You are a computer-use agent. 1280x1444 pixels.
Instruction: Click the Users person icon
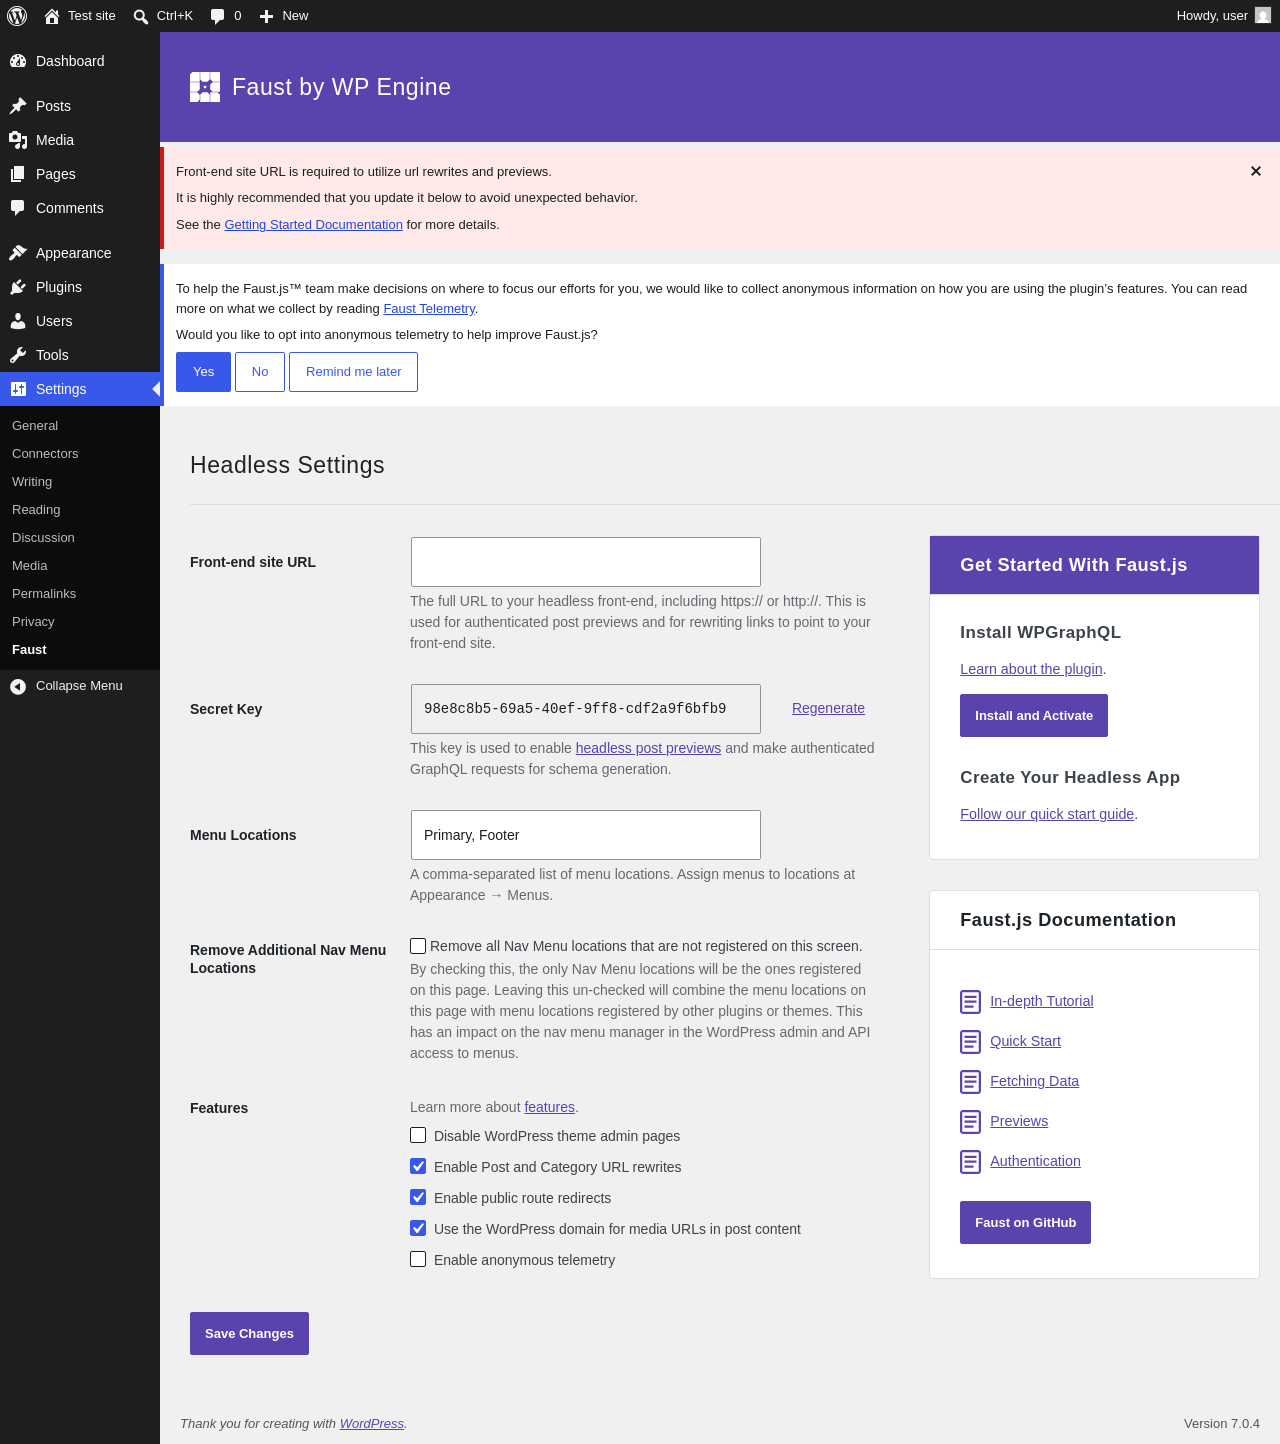[x=18, y=321]
